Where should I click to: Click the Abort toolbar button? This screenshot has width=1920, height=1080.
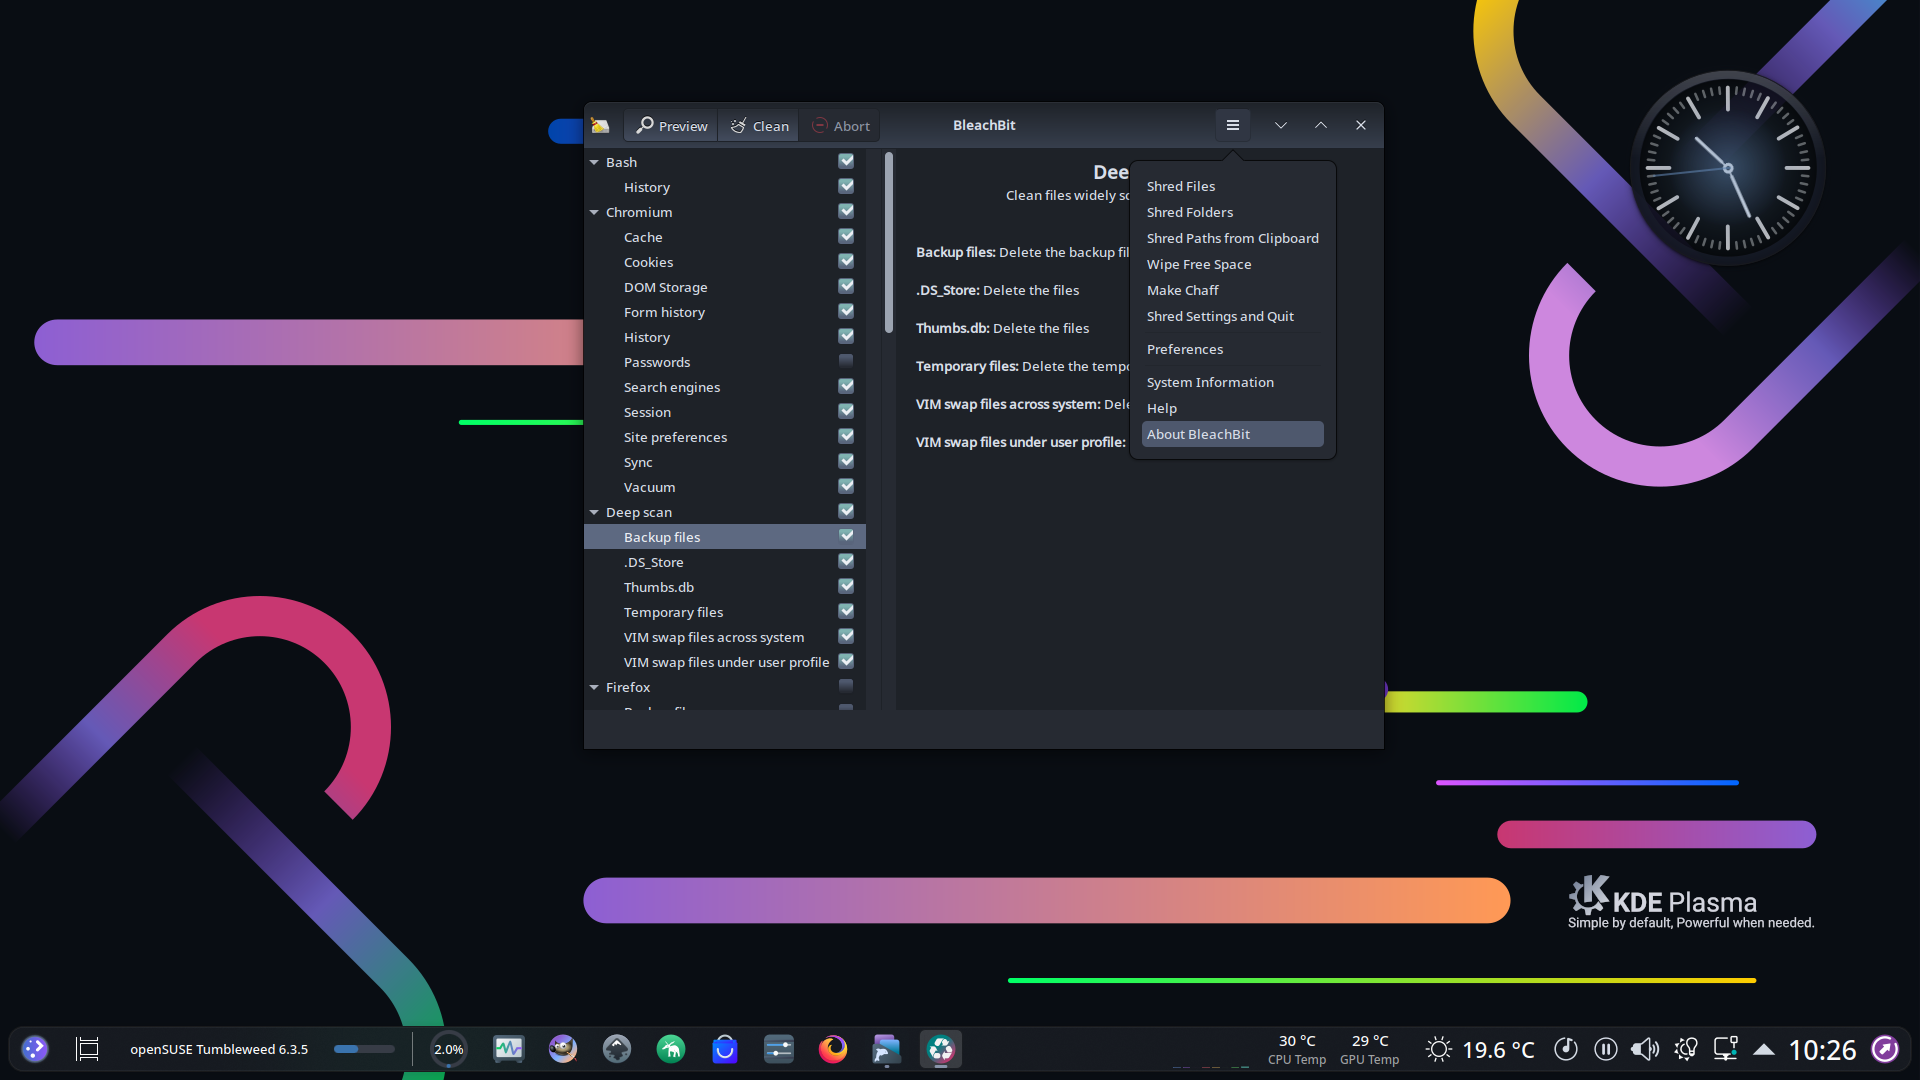coord(840,125)
